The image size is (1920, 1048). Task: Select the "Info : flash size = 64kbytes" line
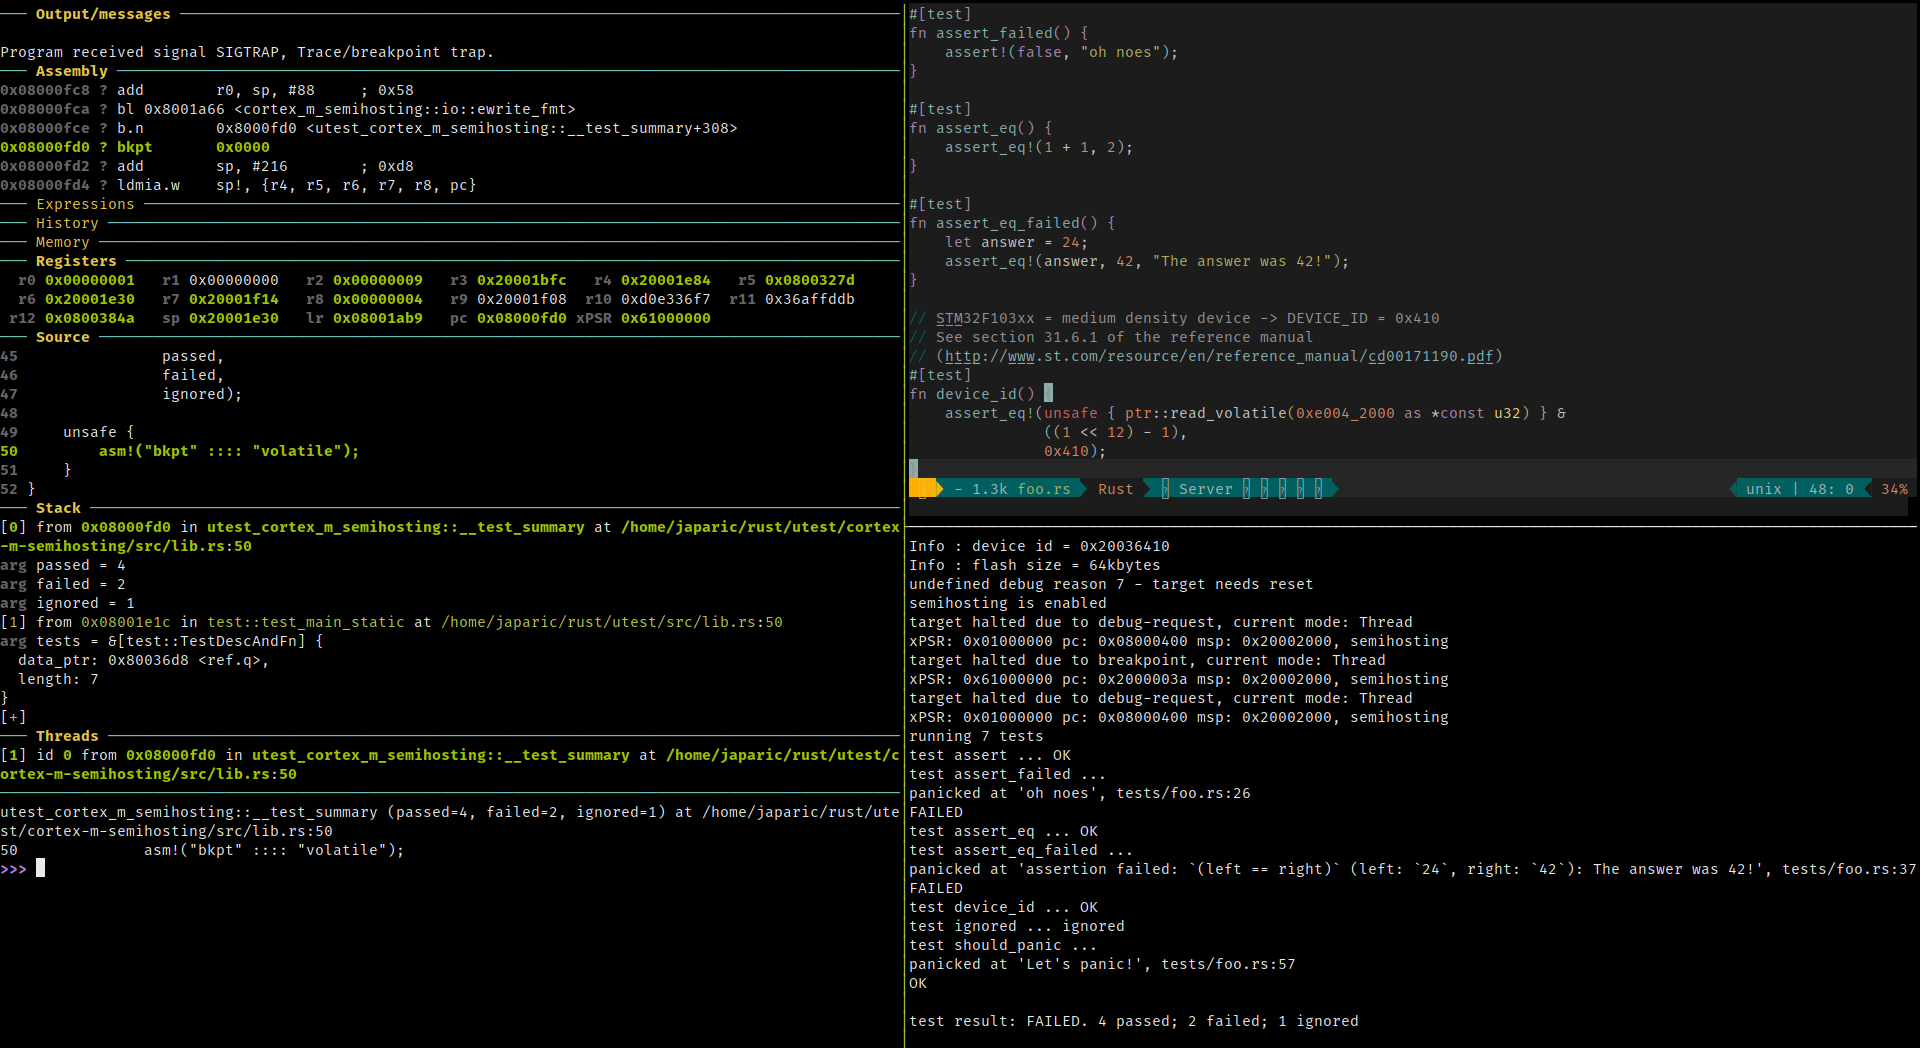click(1035, 565)
